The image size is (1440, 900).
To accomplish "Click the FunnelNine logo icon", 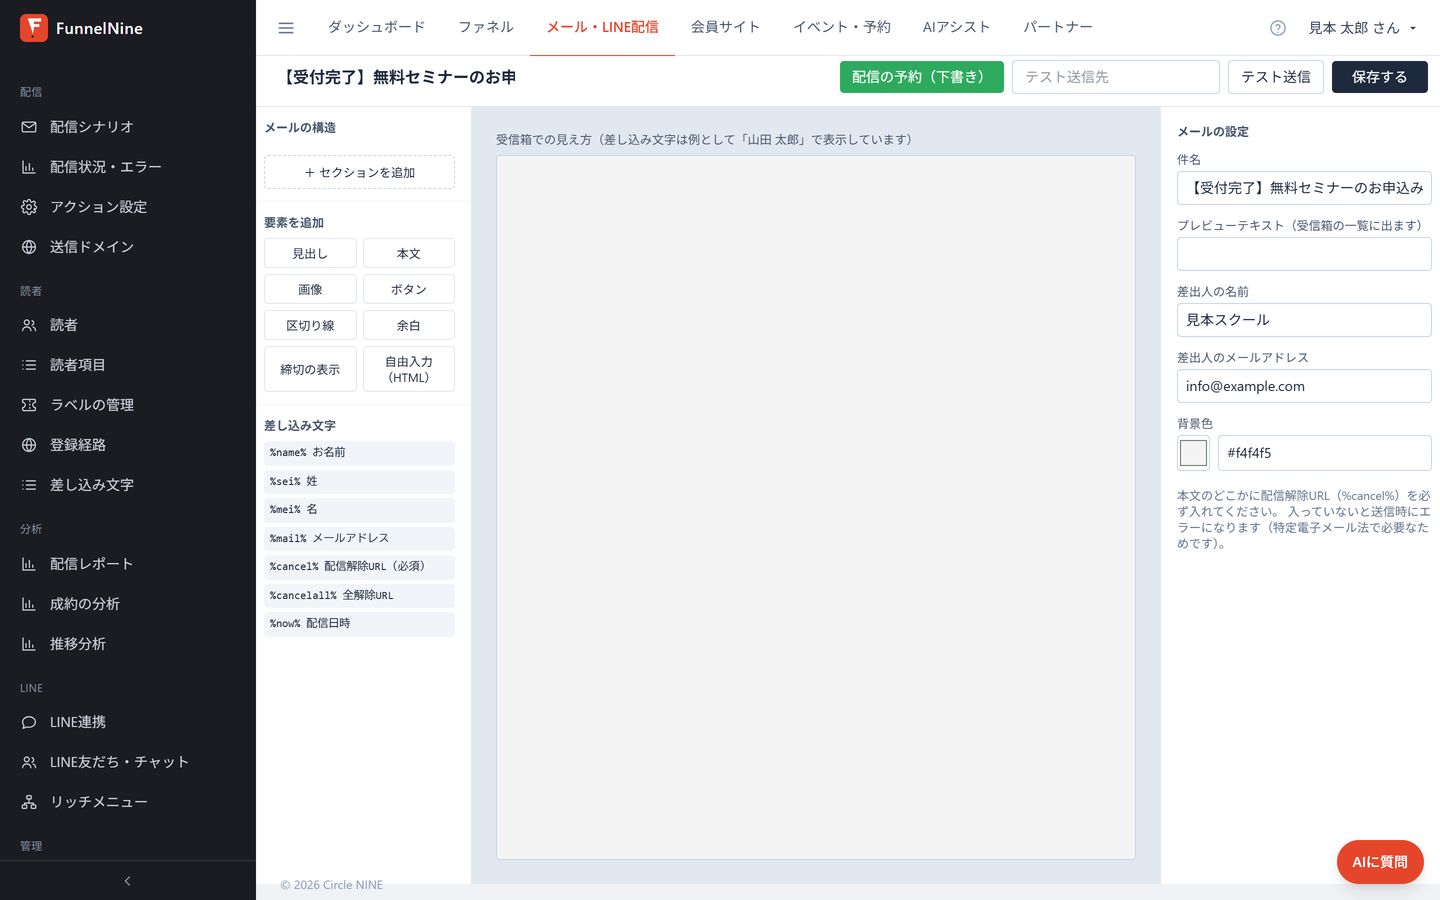I will coord(34,28).
